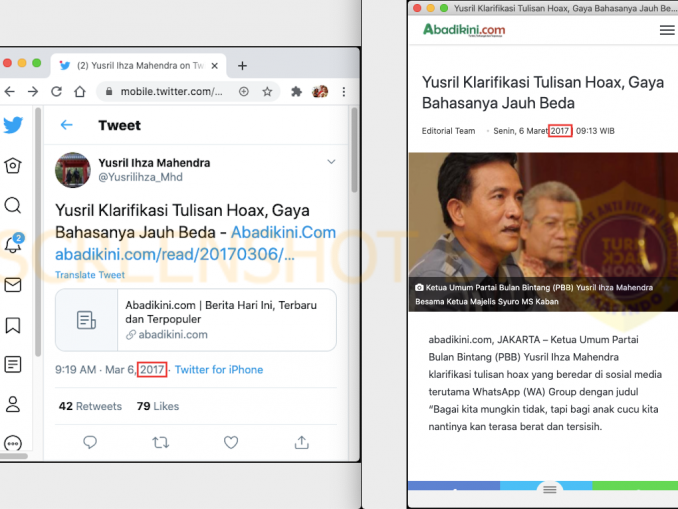Click Yusril Ihza Mahendra profile picture

coord(73,170)
